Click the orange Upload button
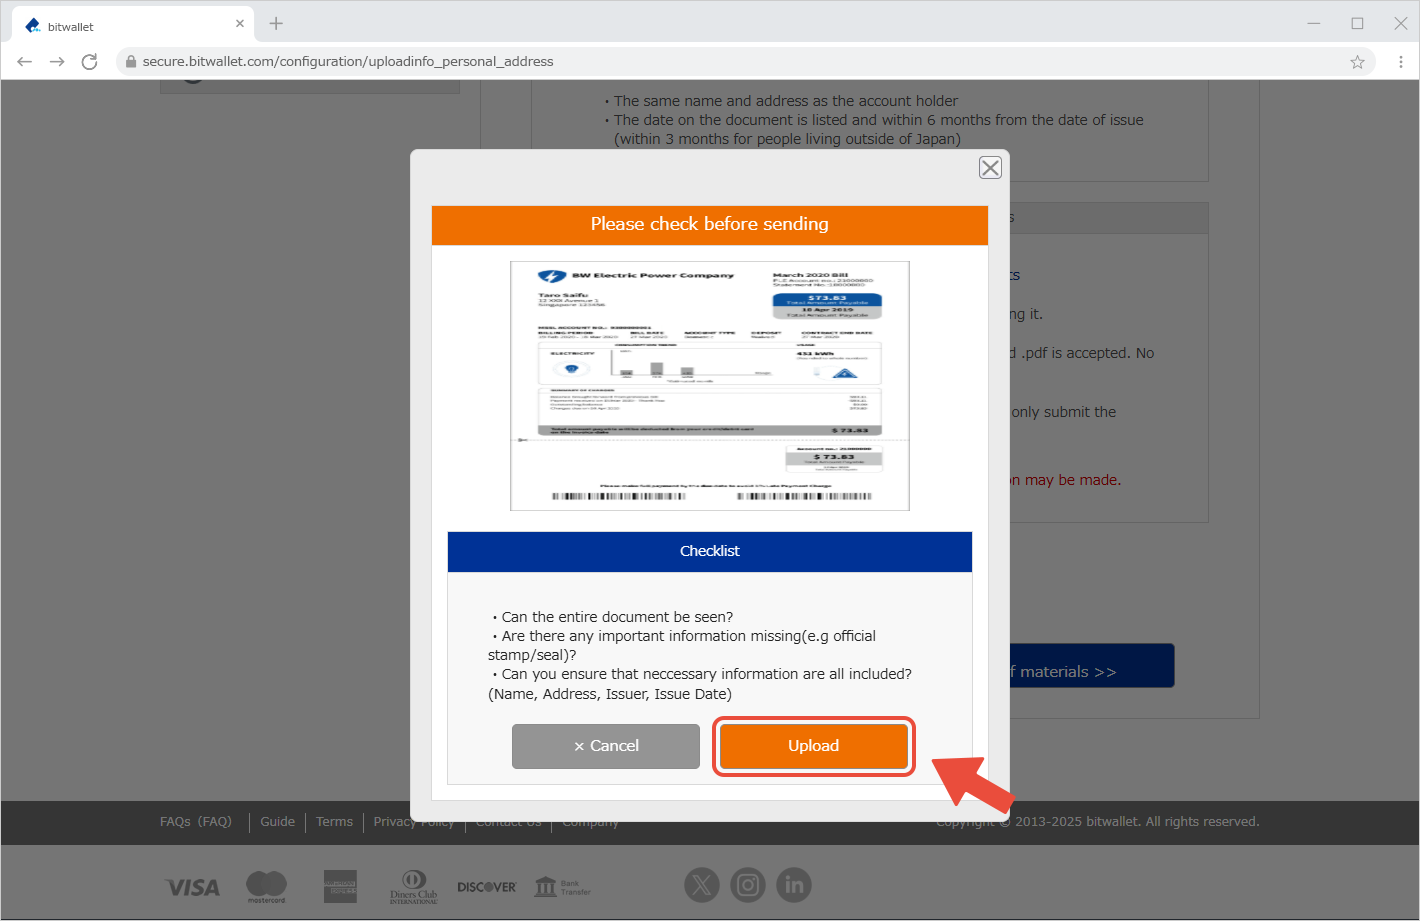This screenshot has width=1420, height=921. tap(813, 746)
